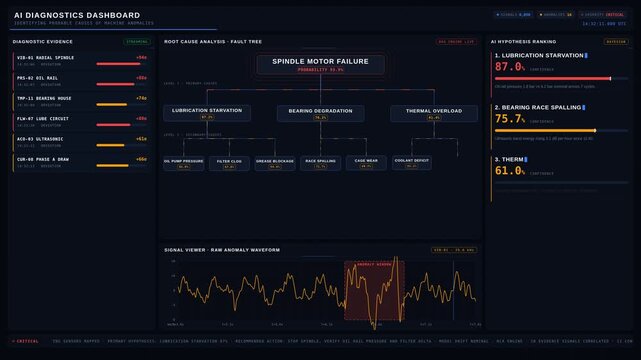Click the engine Live badge in Root Cause Analysis

pos(456,42)
